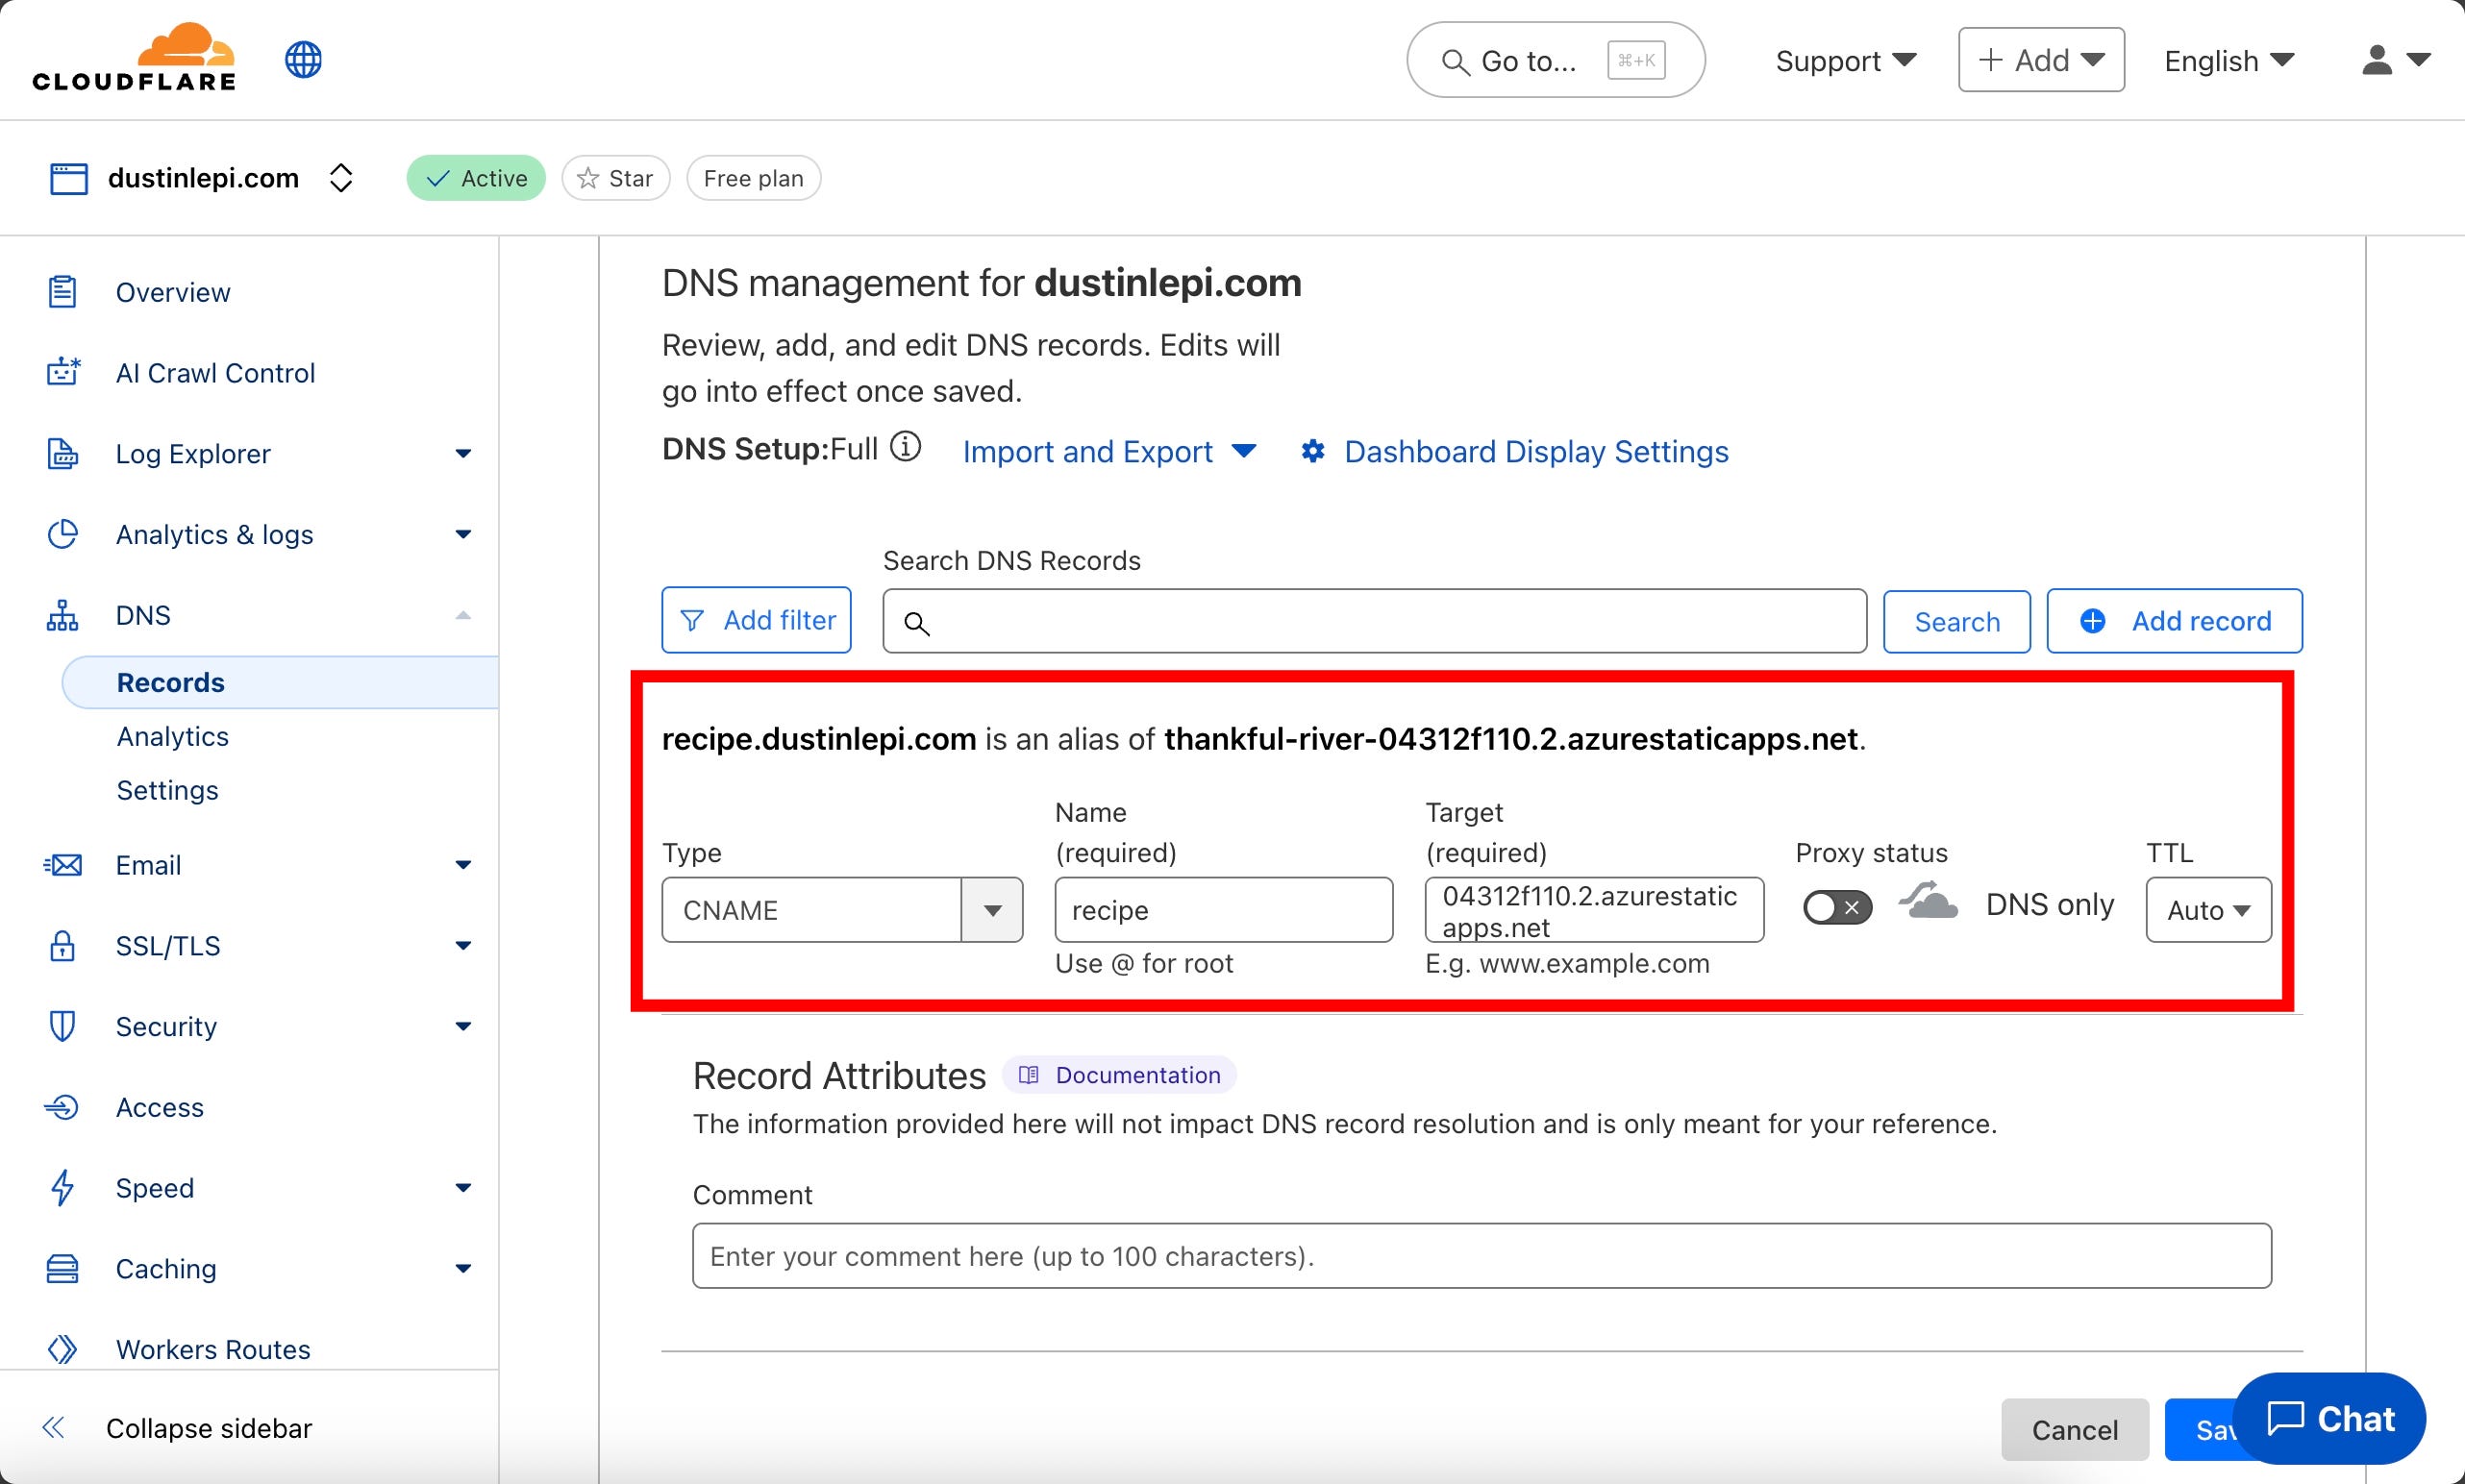Open the record Type CNAME dropdown
Viewport: 2465px width, 1484px height.
[x=841, y=910]
